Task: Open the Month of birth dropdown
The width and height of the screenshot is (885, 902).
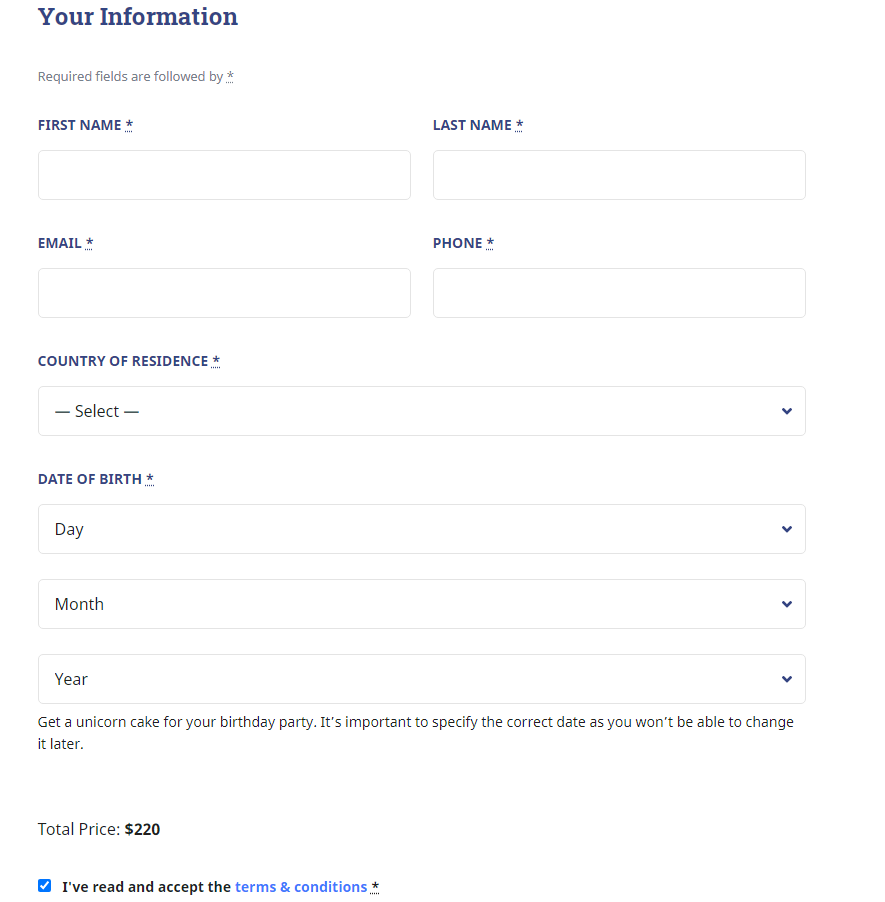Action: click(422, 604)
